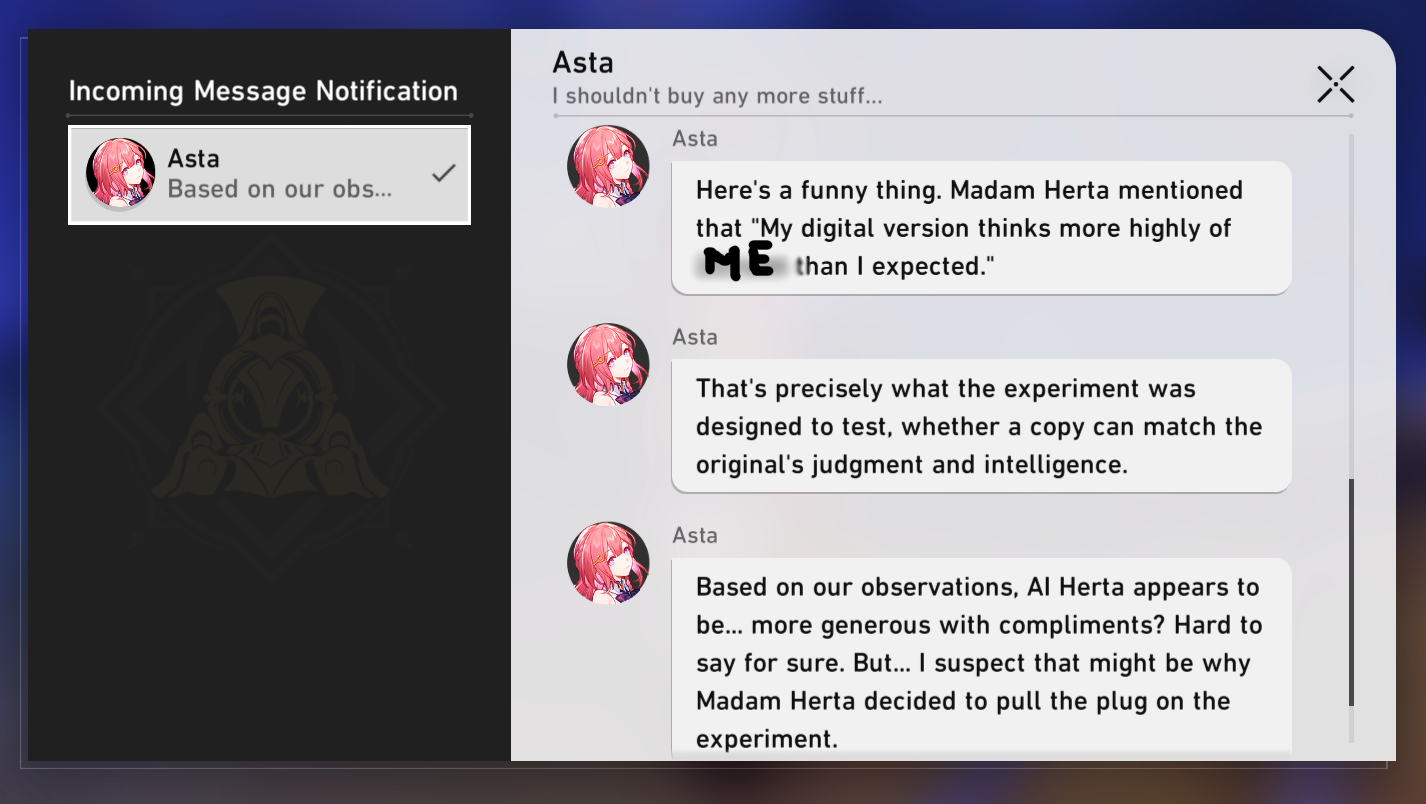Select the "Based on our observations" message bubble
1426x804 pixels.
(981, 659)
